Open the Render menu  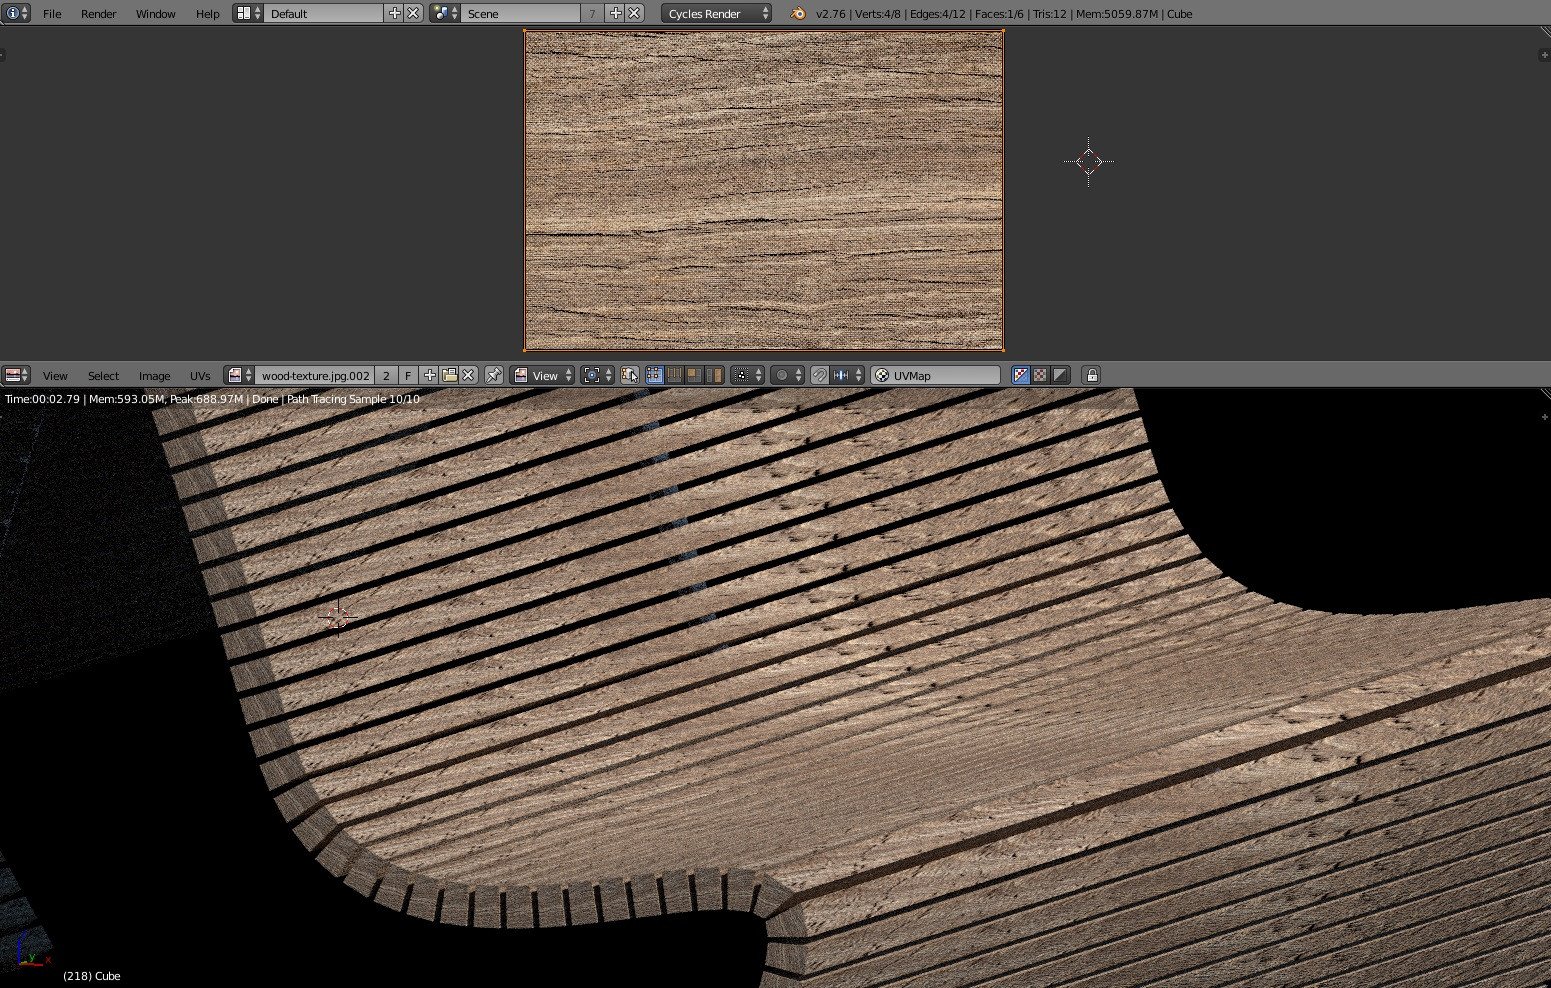click(98, 14)
